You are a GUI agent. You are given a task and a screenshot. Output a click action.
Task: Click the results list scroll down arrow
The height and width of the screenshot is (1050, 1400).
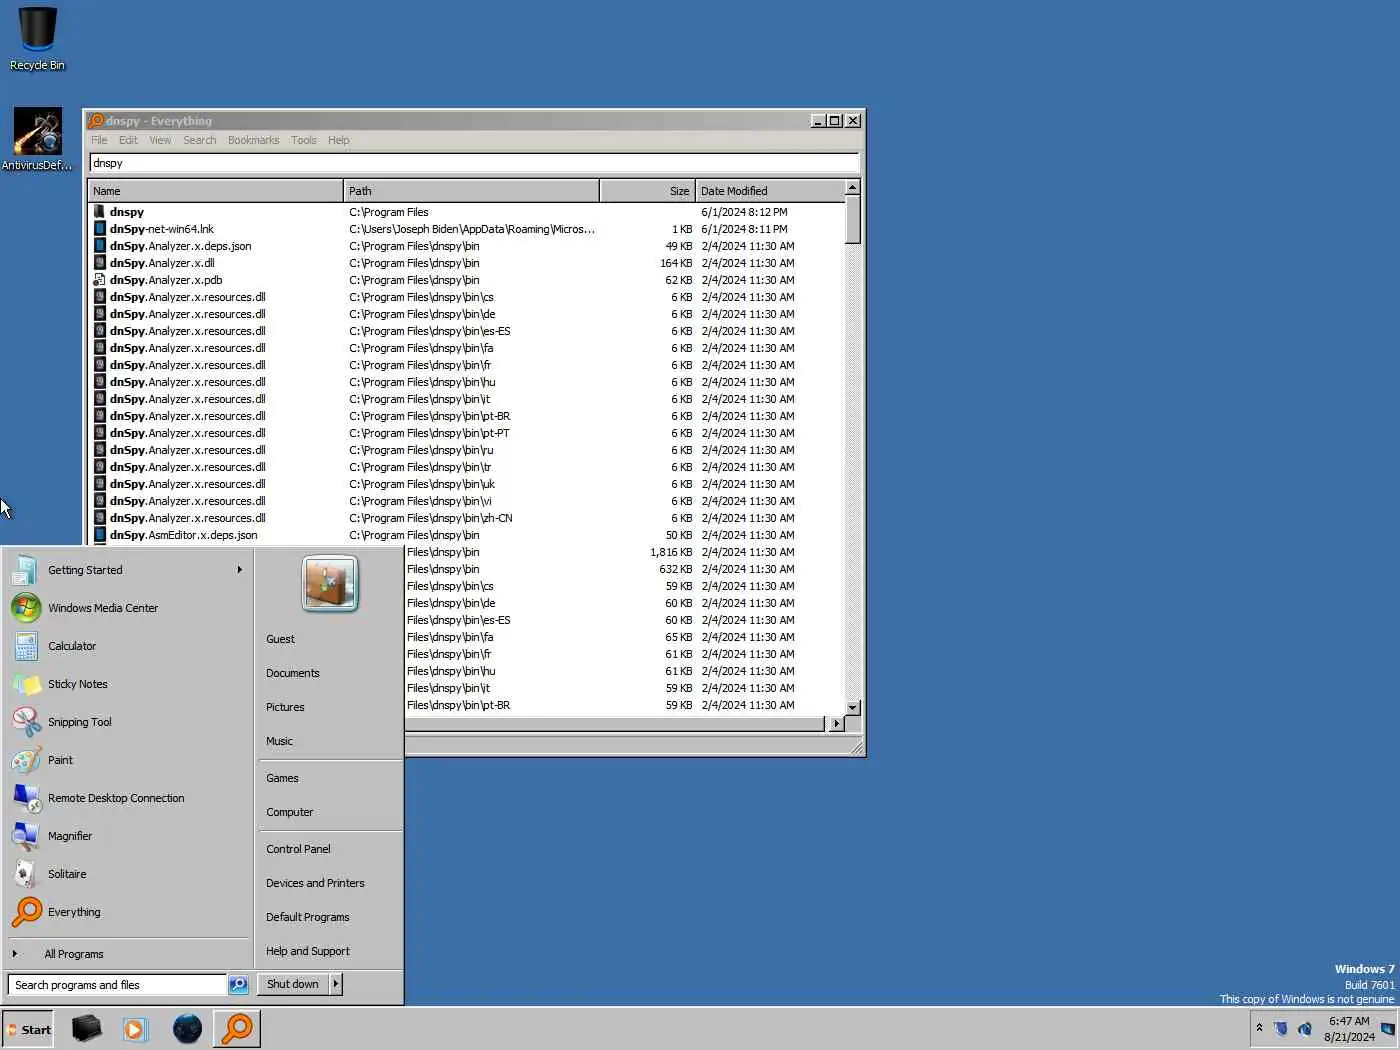(852, 707)
